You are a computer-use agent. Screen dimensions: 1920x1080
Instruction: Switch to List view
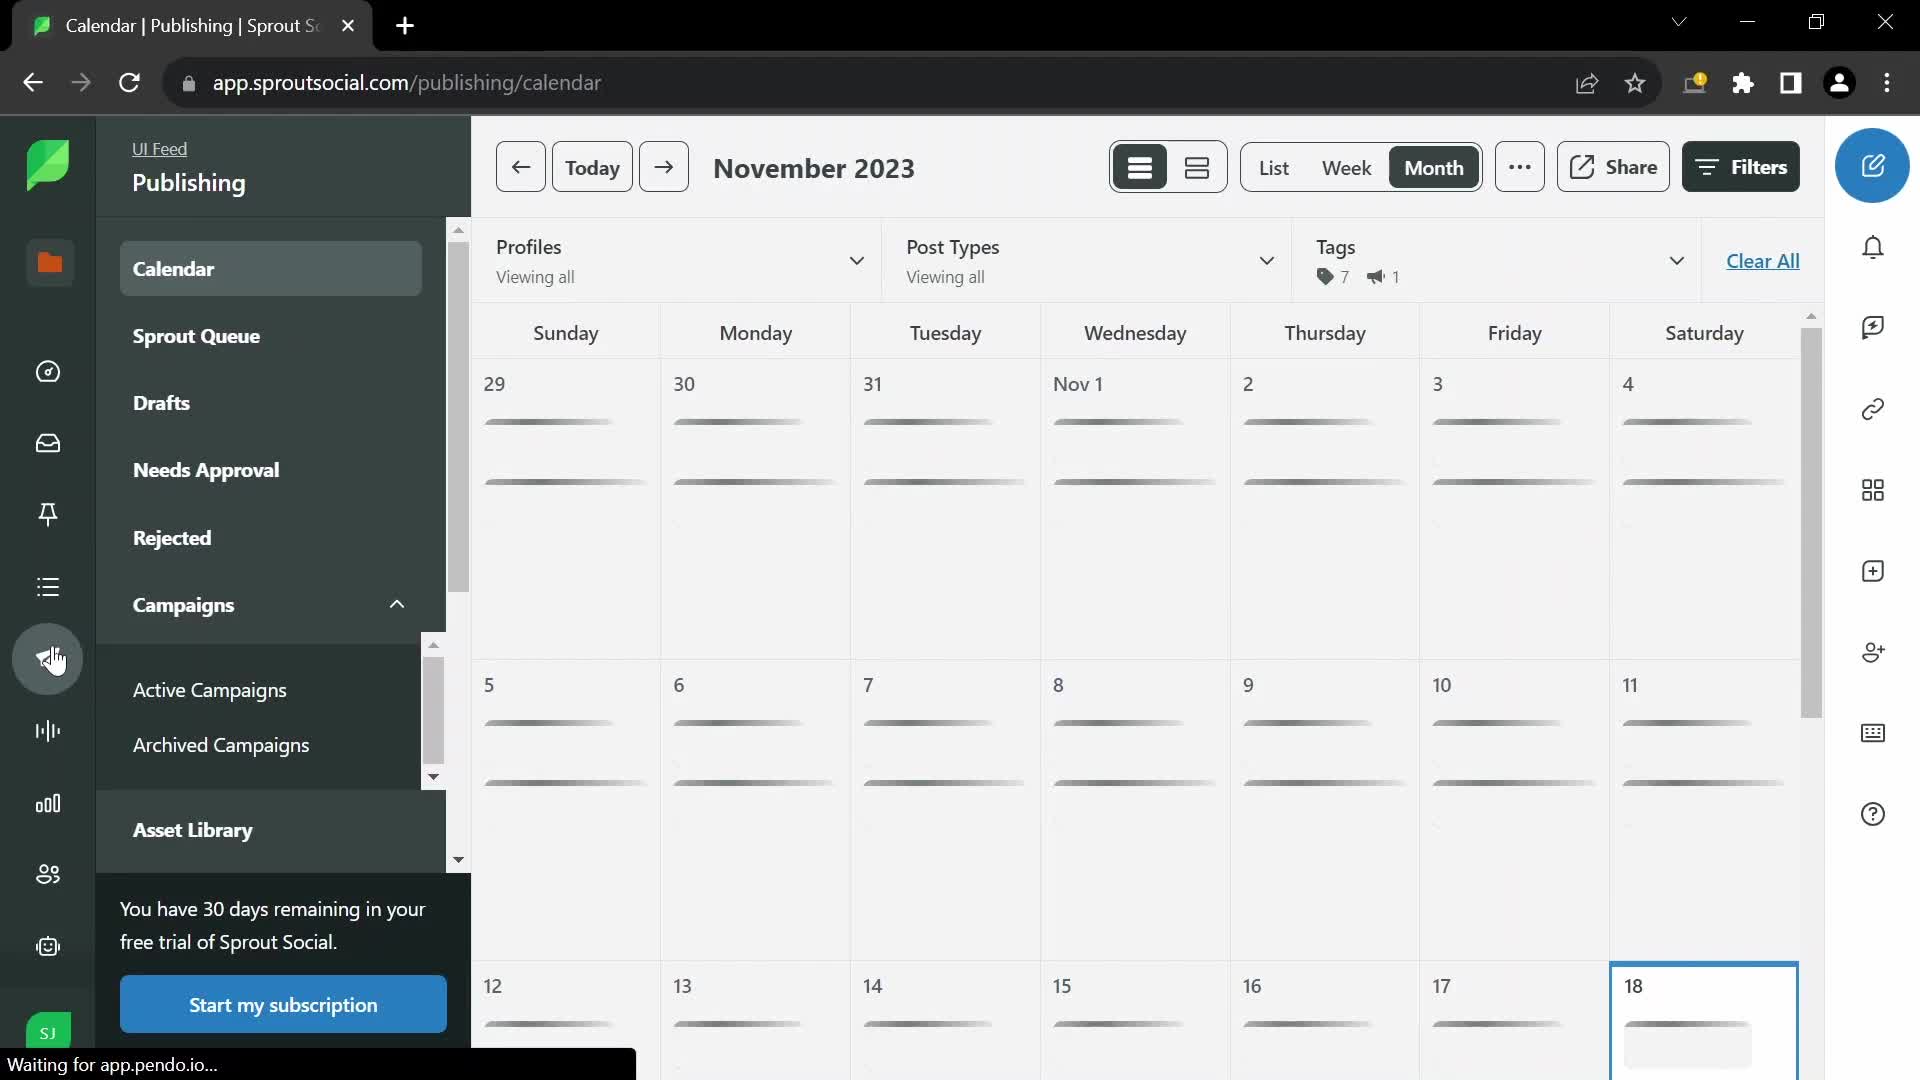[1271, 166]
